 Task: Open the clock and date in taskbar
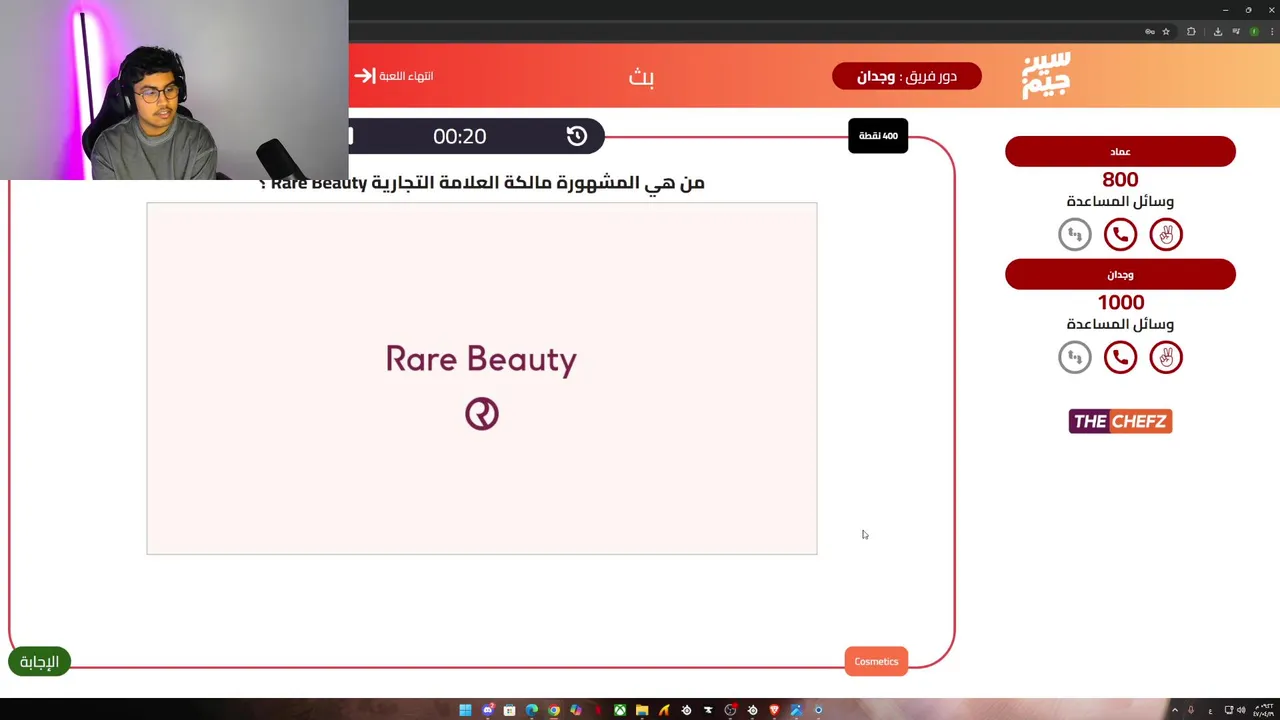pos(1264,710)
